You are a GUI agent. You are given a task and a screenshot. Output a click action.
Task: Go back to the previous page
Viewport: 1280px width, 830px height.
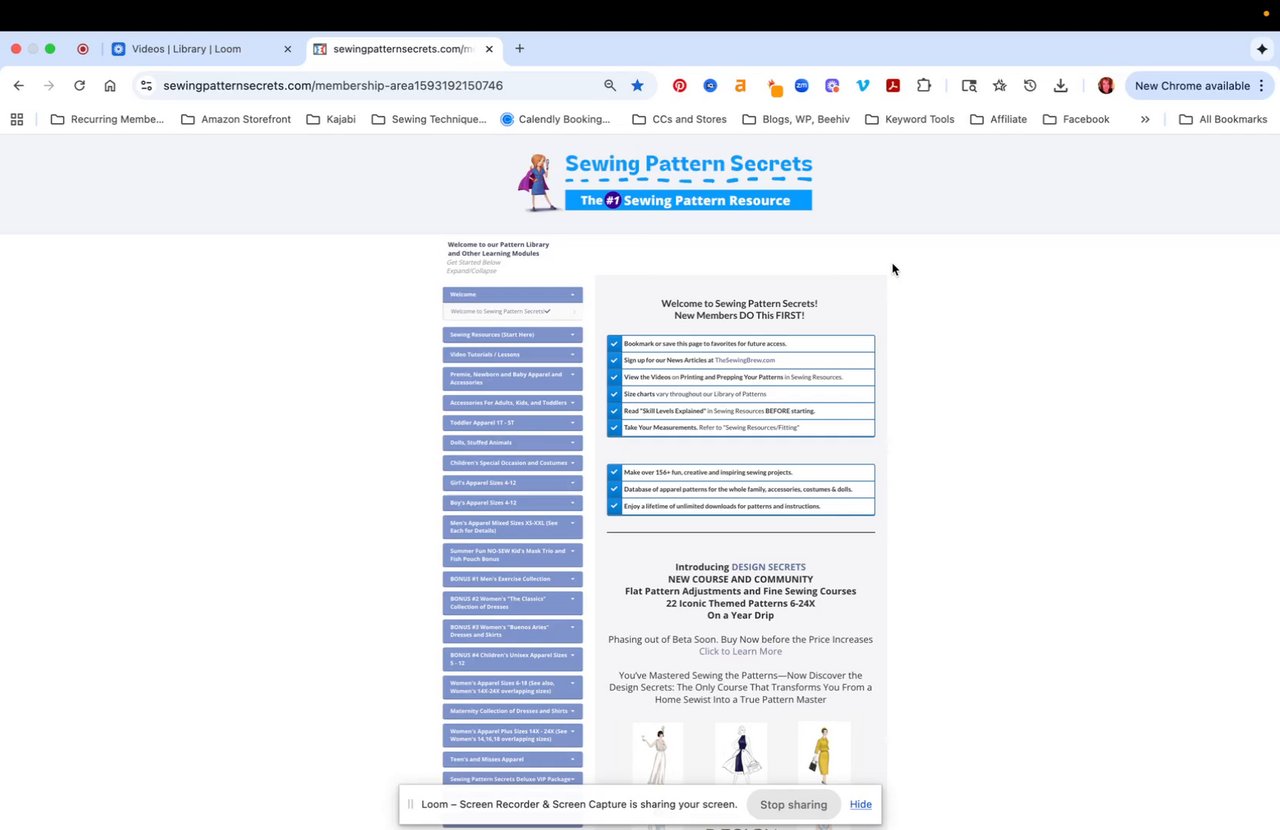[x=19, y=86]
